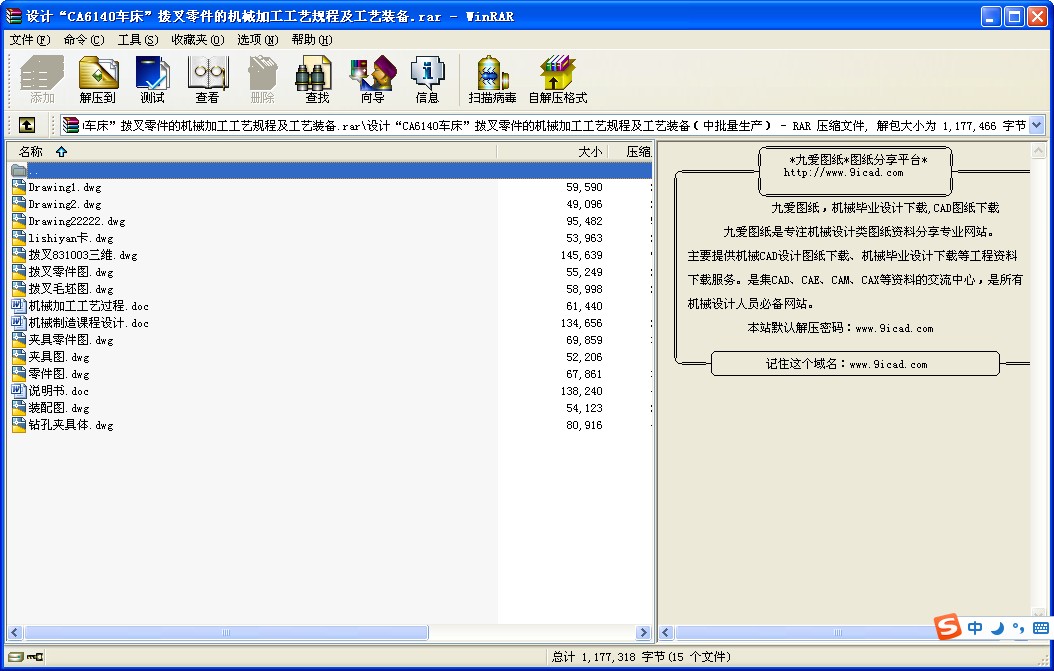Select the file 拨叉831003三维.dwg
The image size is (1054, 671).
pos(82,255)
